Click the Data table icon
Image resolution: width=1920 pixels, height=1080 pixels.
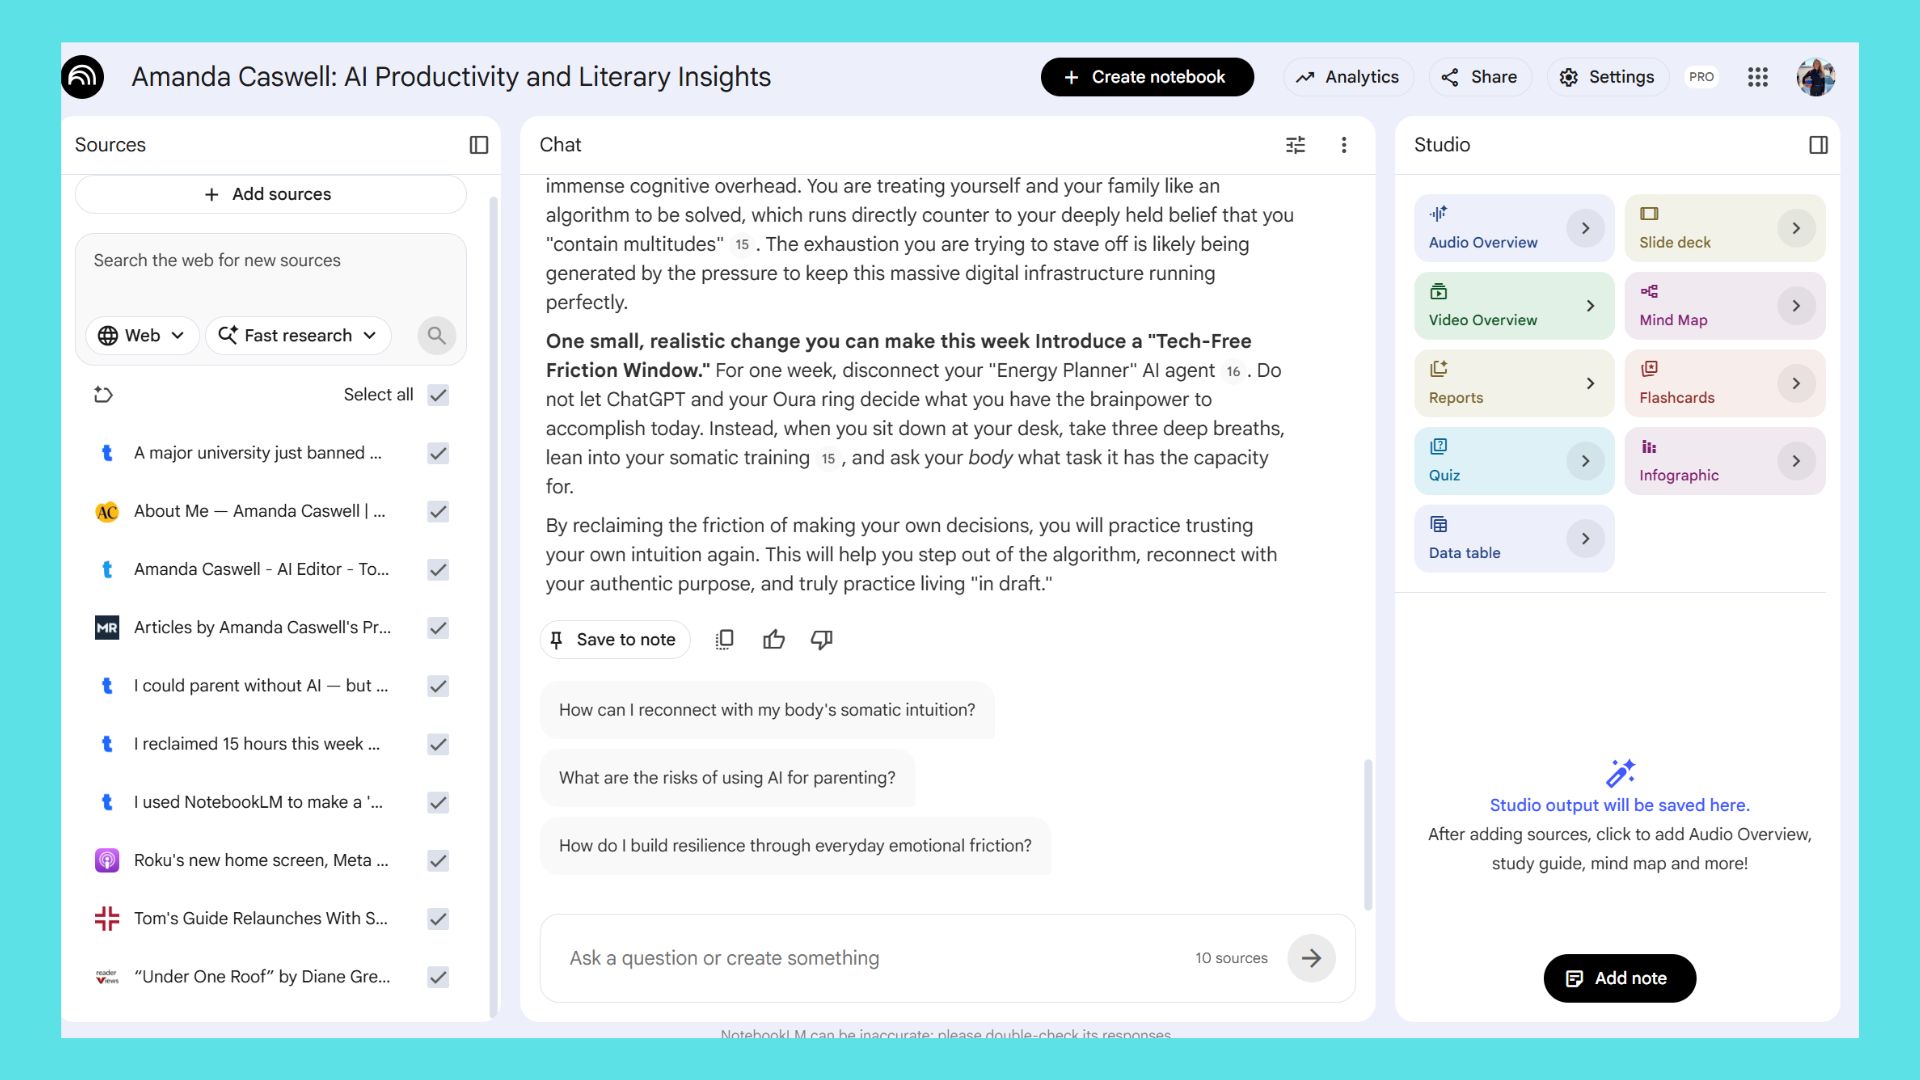[x=1438, y=524]
